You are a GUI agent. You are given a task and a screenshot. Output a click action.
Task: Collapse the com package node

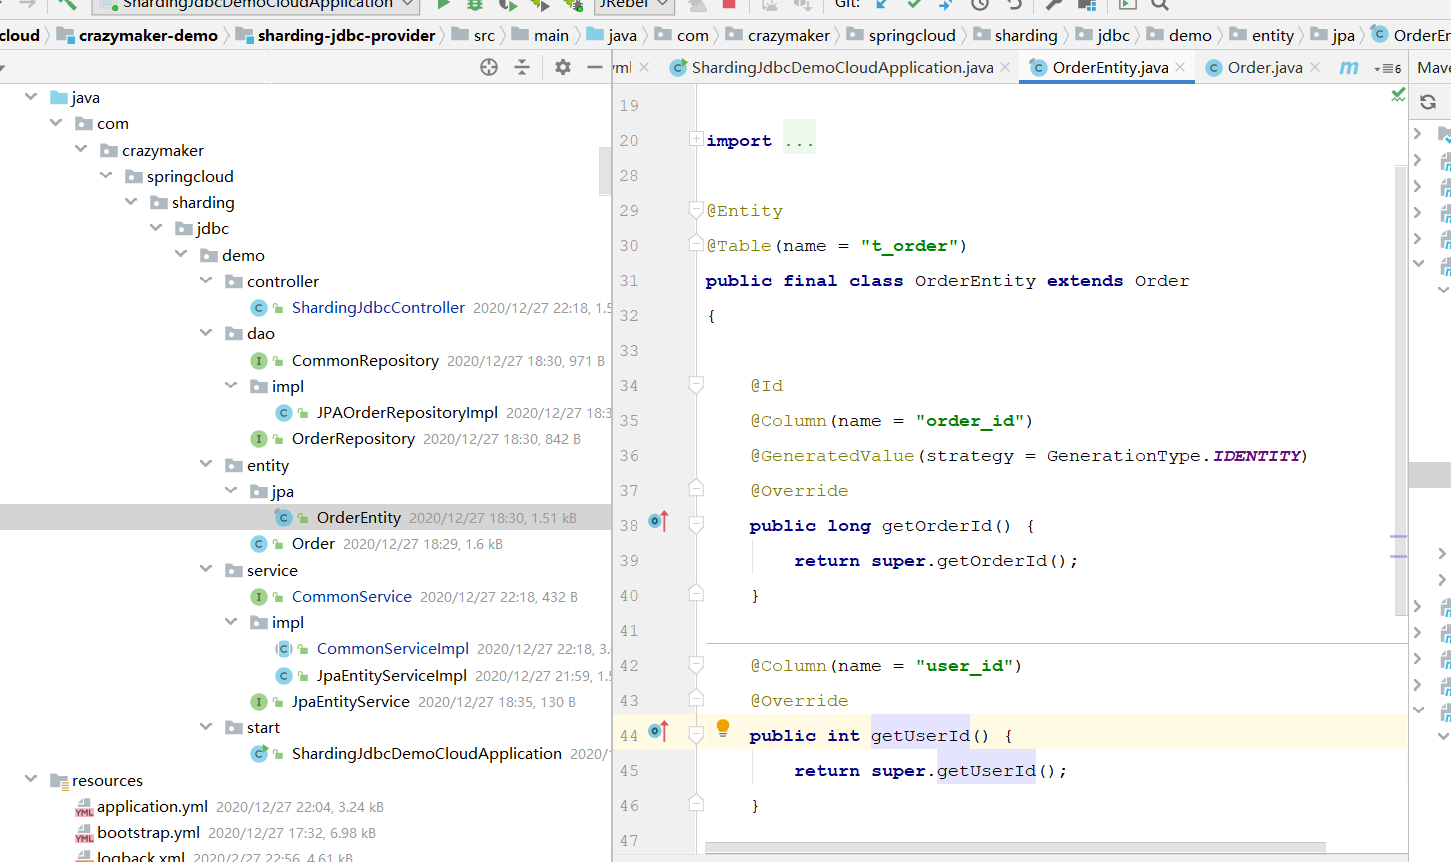[56, 122]
